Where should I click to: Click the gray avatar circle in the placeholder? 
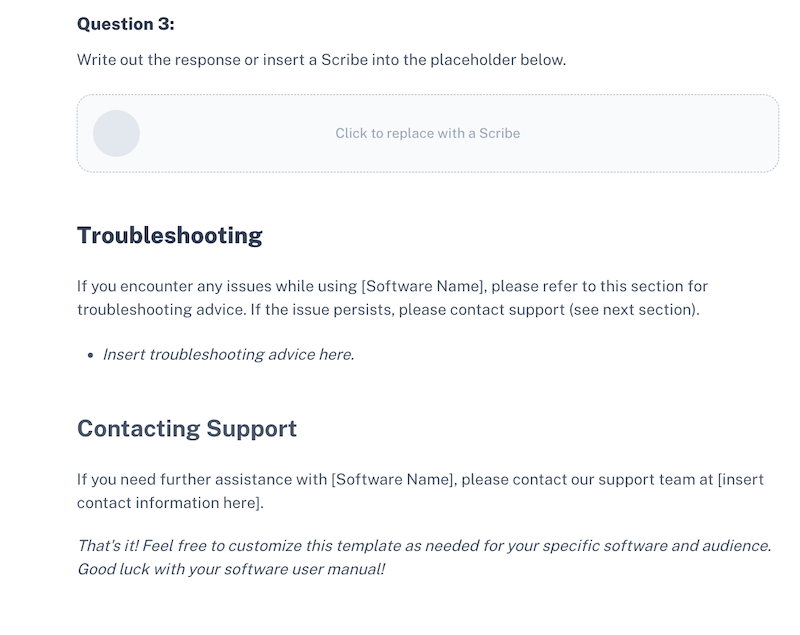coord(117,132)
